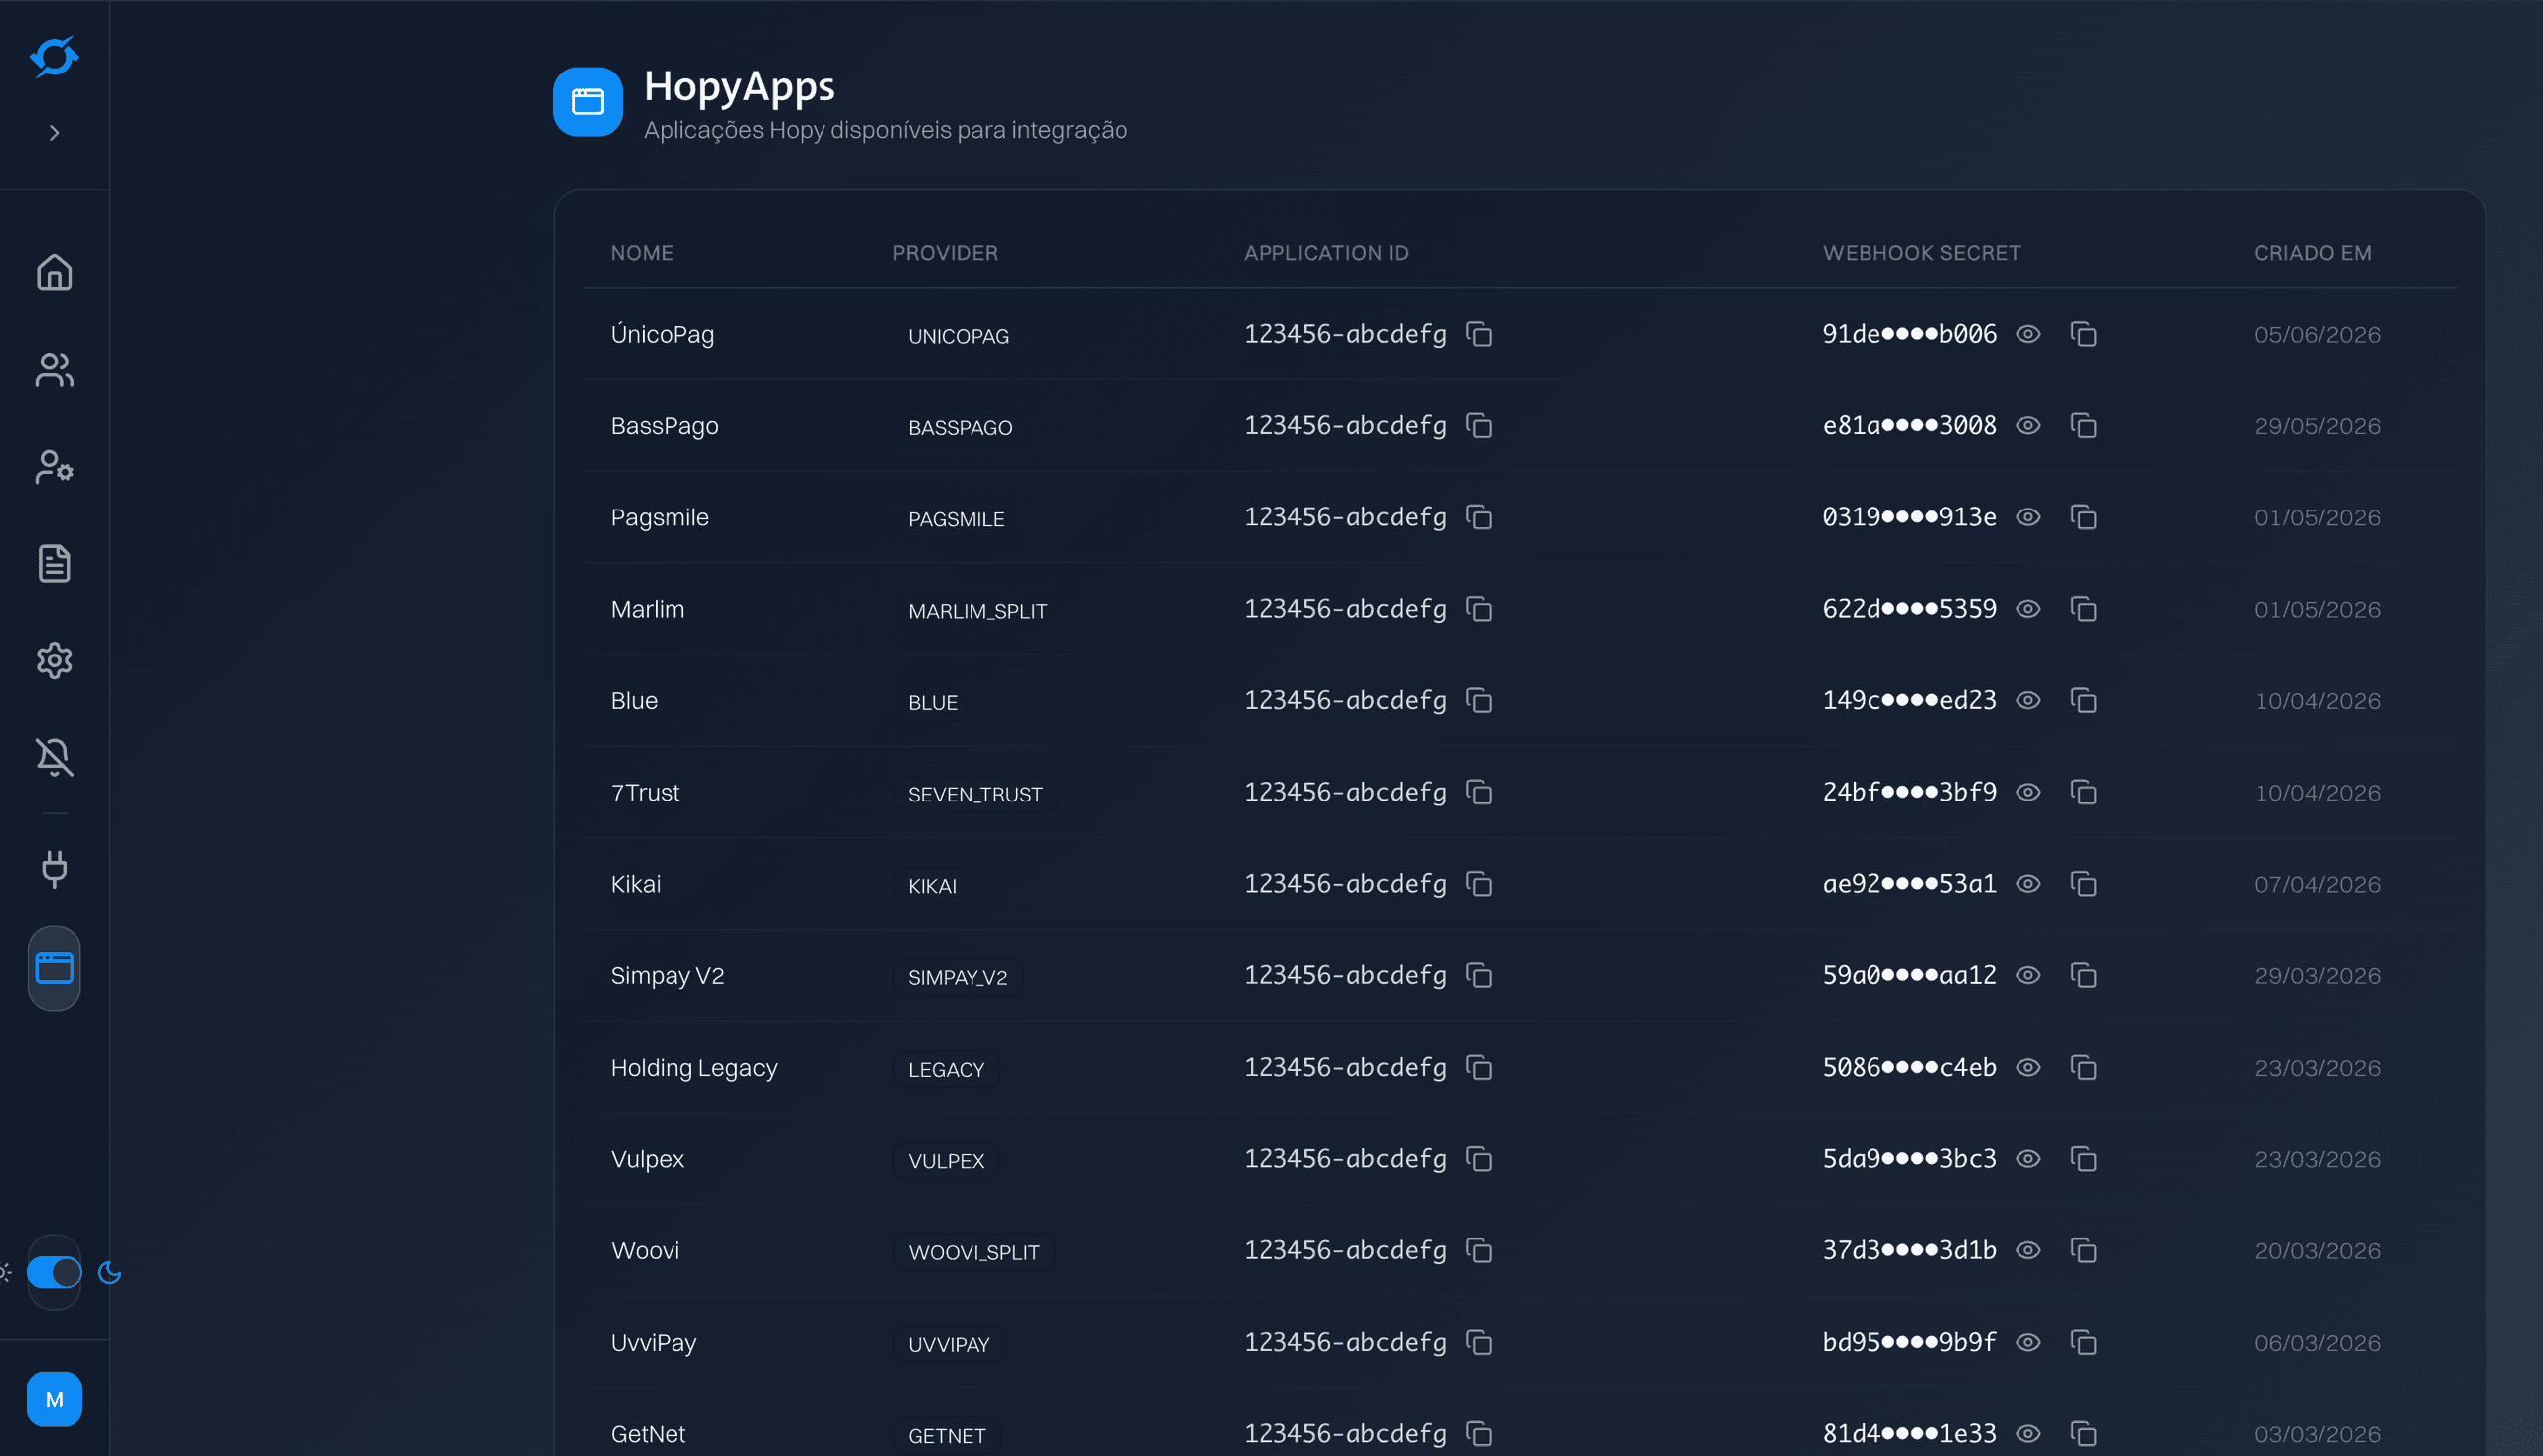2543x1456 pixels.
Task: Open the Settings gear icon in sidebar
Action: point(54,661)
